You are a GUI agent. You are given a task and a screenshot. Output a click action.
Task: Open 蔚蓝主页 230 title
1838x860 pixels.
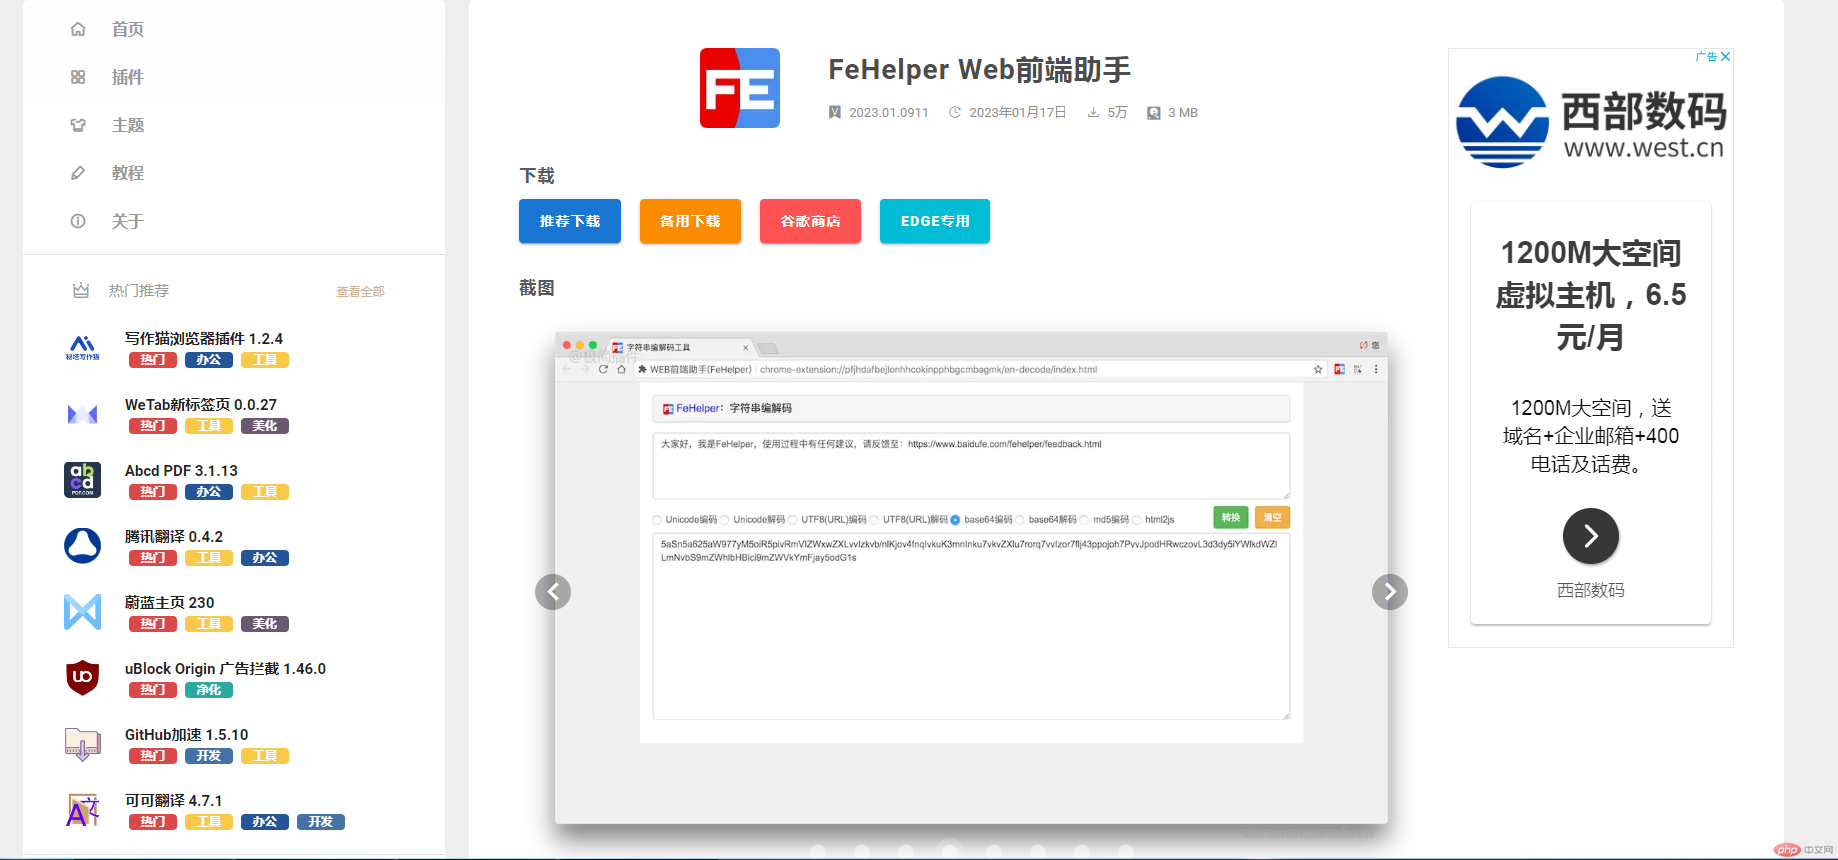coord(170,603)
